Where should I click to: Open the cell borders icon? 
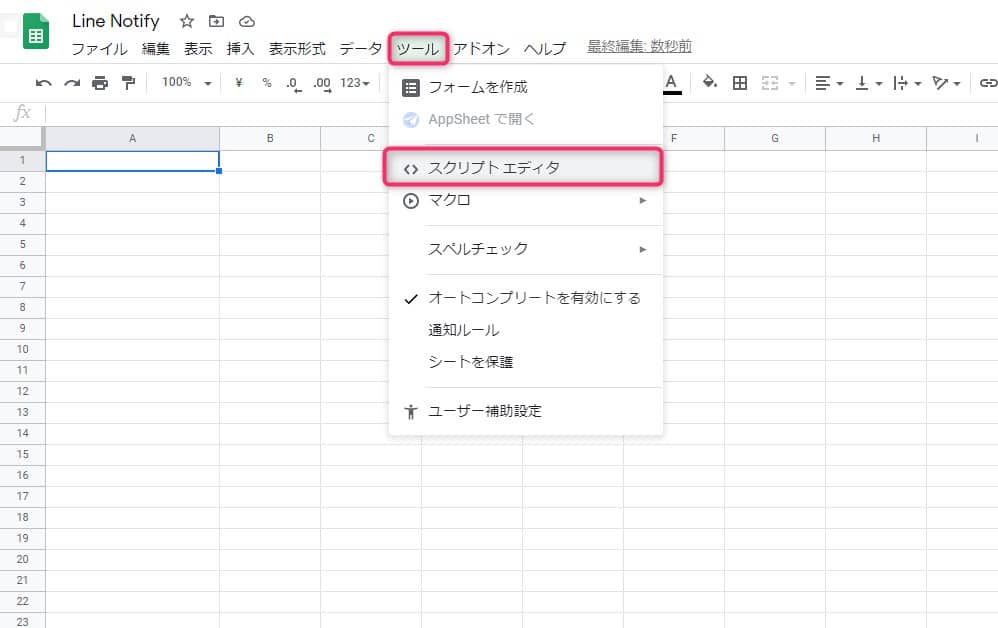pyautogui.click(x=740, y=83)
